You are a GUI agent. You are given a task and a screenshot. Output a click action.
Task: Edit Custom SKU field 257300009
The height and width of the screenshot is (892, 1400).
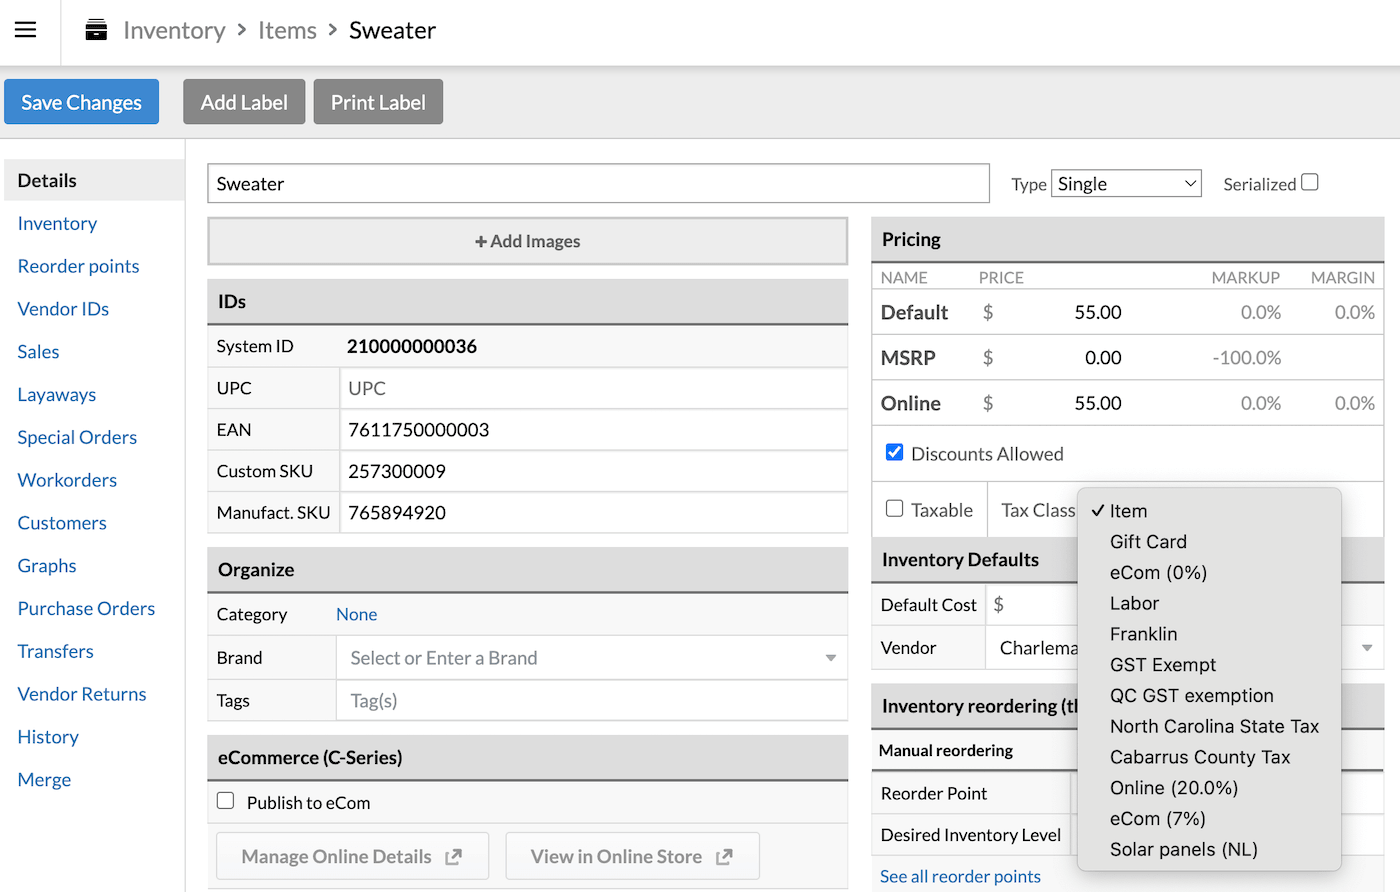pos(594,471)
